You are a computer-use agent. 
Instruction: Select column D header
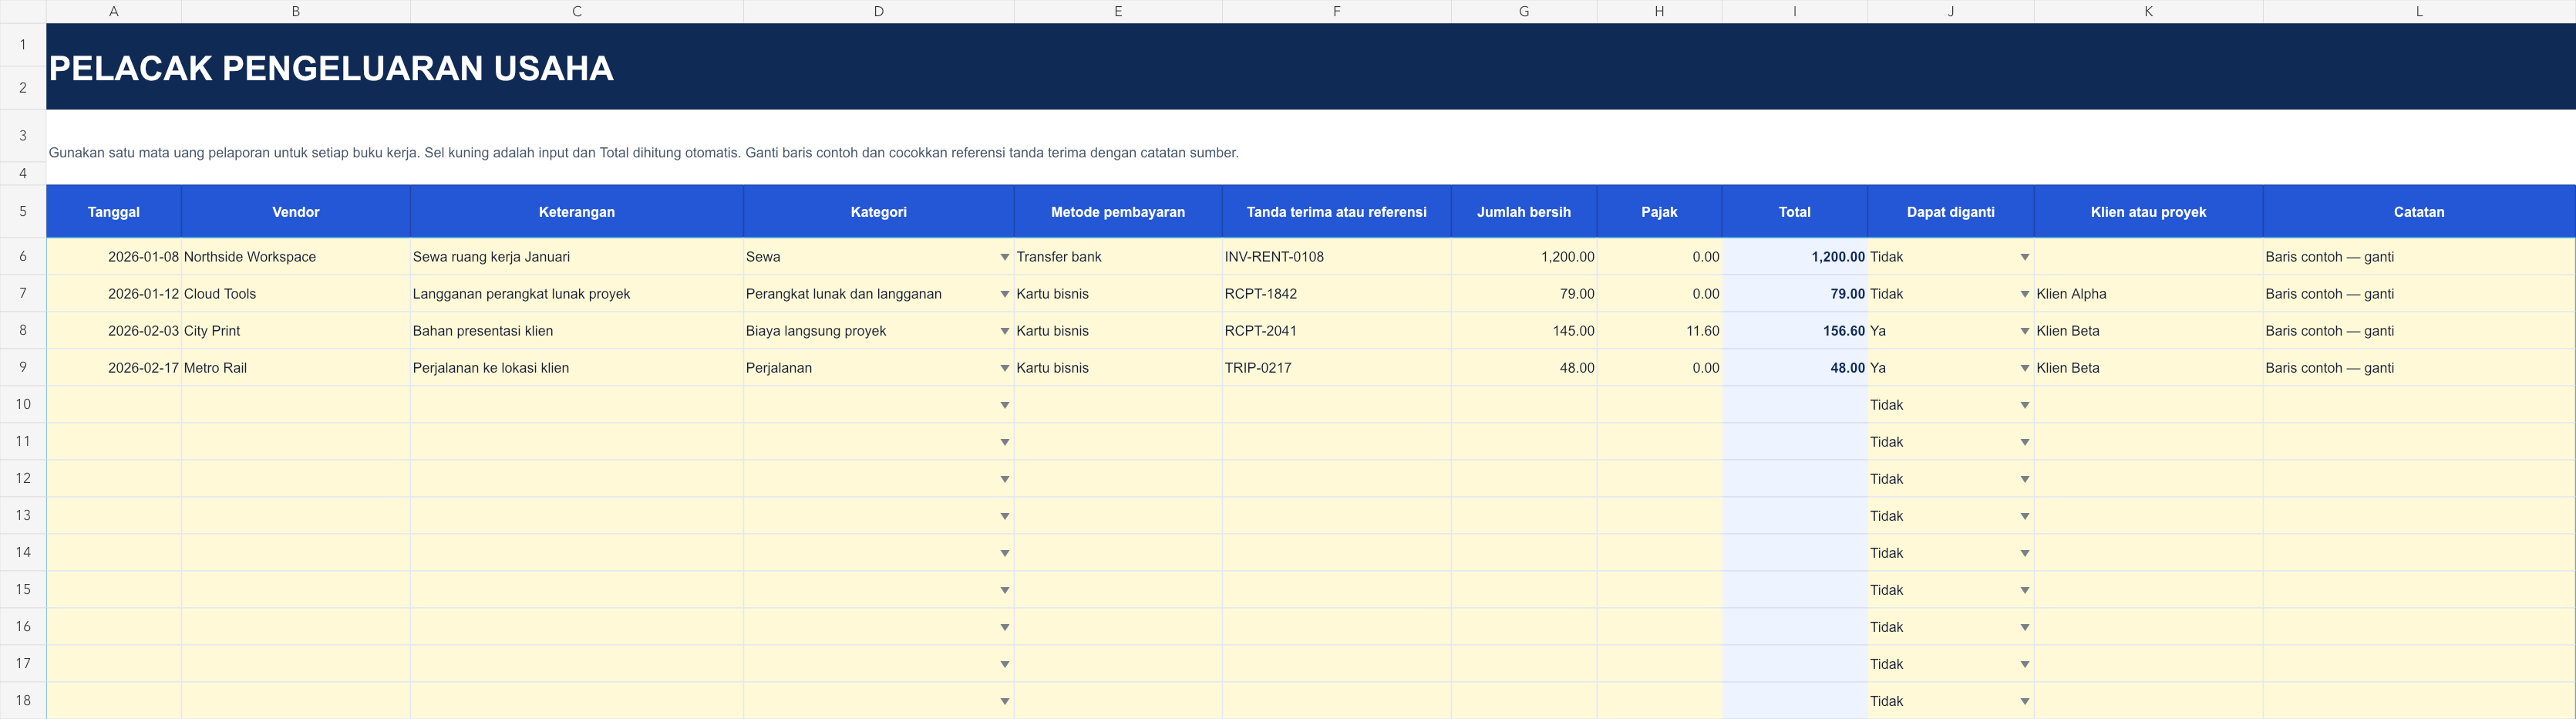pos(878,11)
